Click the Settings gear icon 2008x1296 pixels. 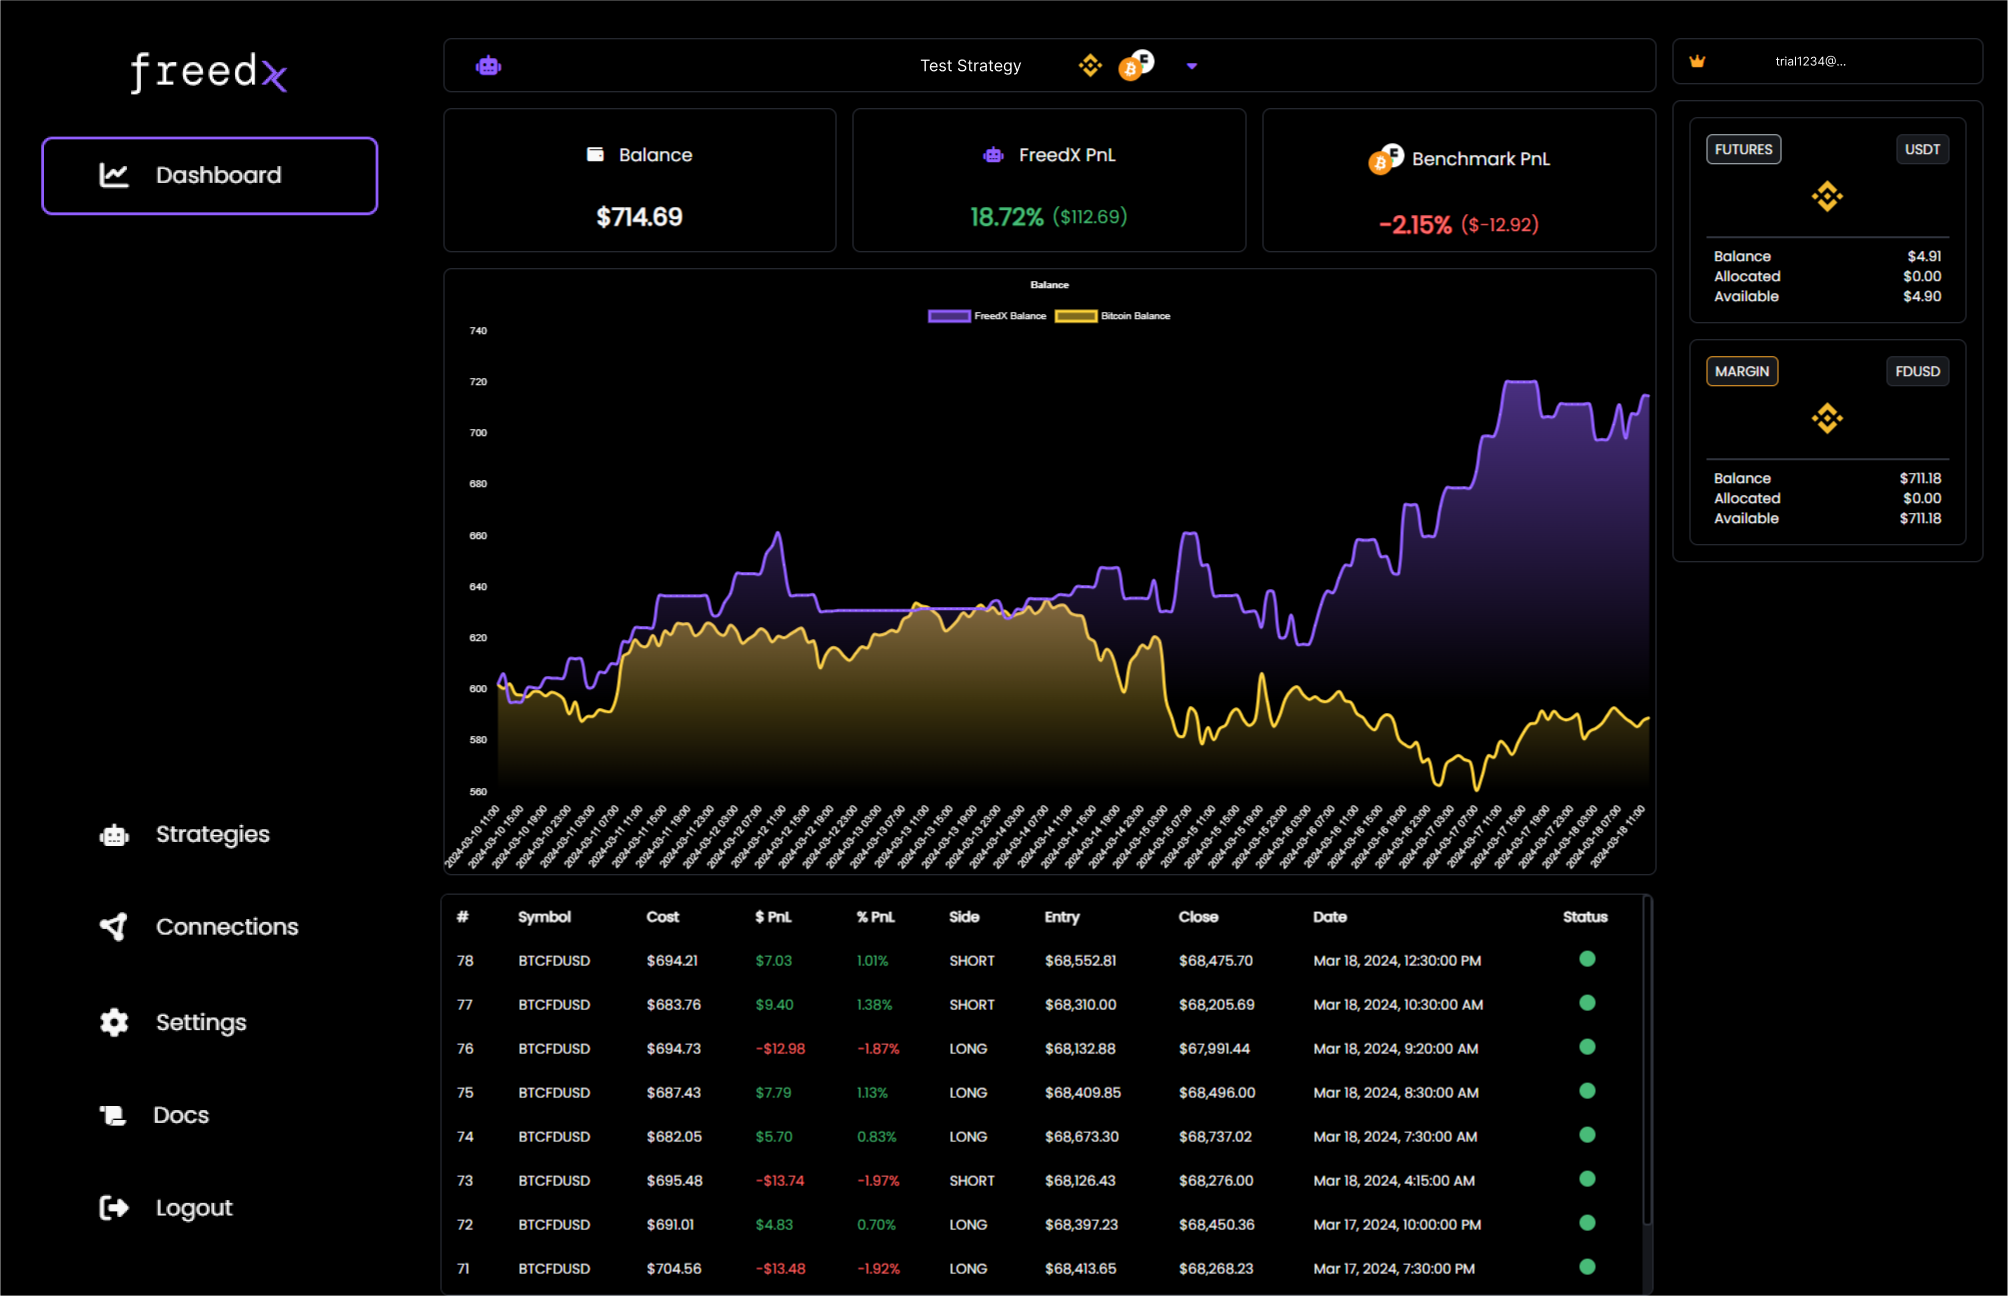[x=114, y=1022]
